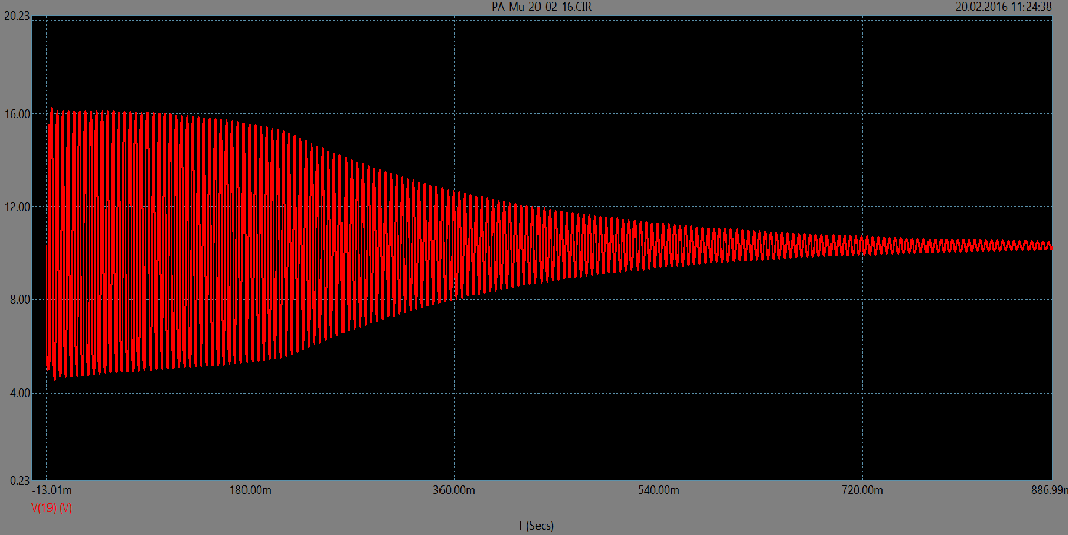Click the plot title PA Mu 20 02 16.CIR
The width and height of the screenshot is (1068, 535).
pyautogui.click(x=534, y=6)
